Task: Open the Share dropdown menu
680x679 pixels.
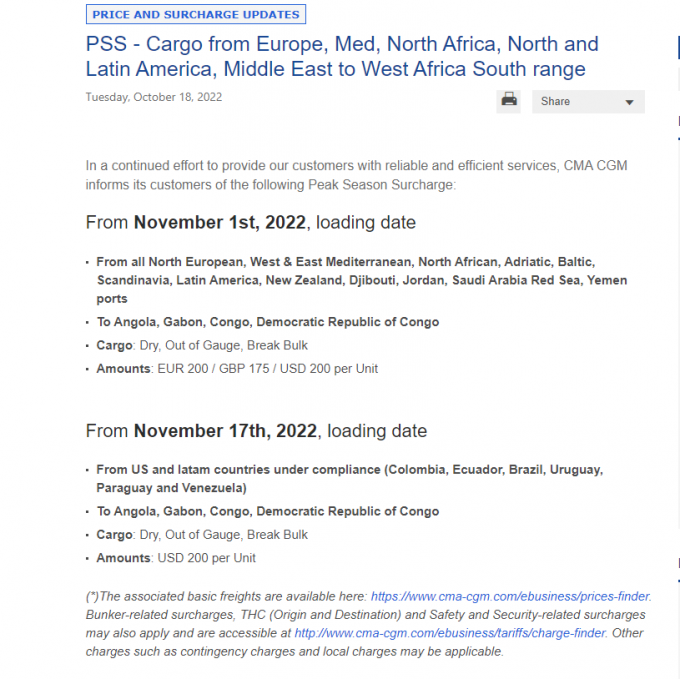Action: (x=588, y=101)
